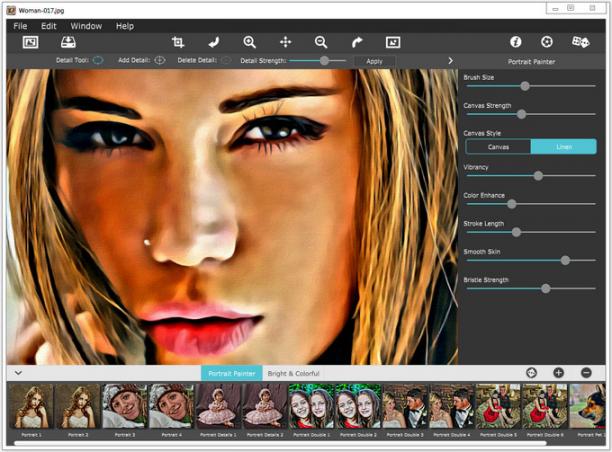This screenshot has width=612, height=452.
Task: Select the Delete Detail icon
Action: pyautogui.click(x=226, y=61)
